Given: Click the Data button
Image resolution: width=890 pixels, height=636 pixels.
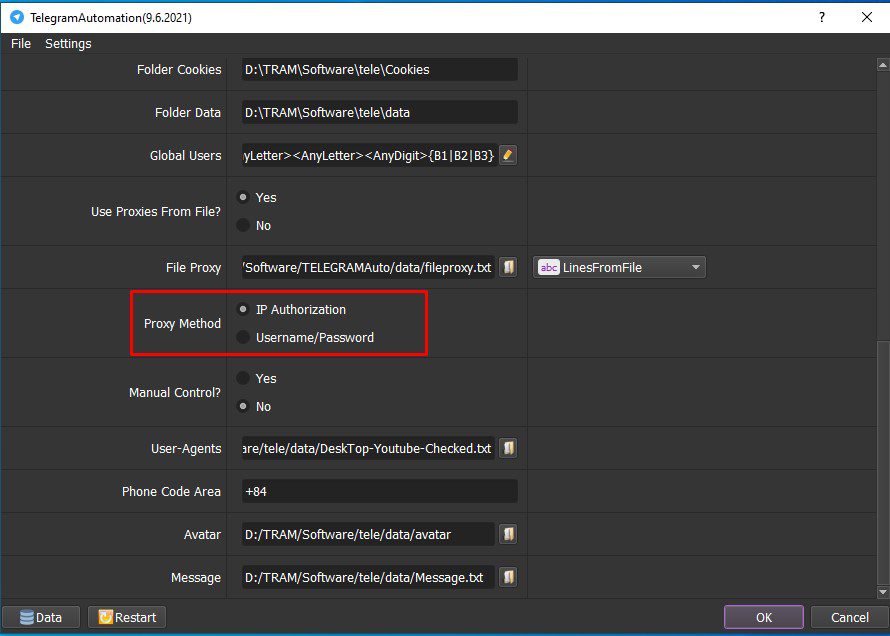Looking at the screenshot, I should click(41, 617).
